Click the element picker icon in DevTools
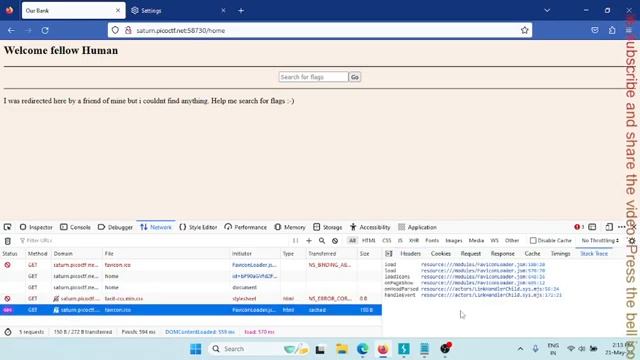Viewport: 640px width, 360px height. (7, 227)
